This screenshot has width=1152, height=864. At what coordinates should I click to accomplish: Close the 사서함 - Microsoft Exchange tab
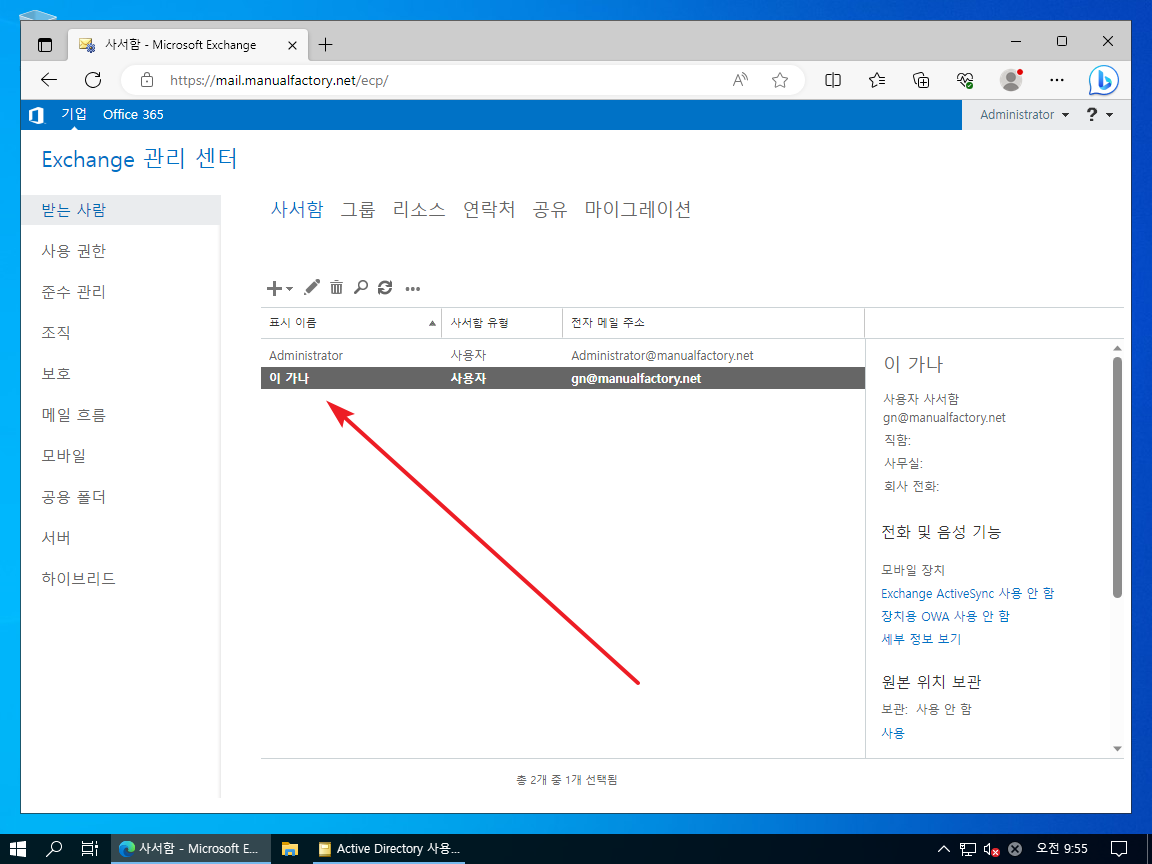(292, 45)
